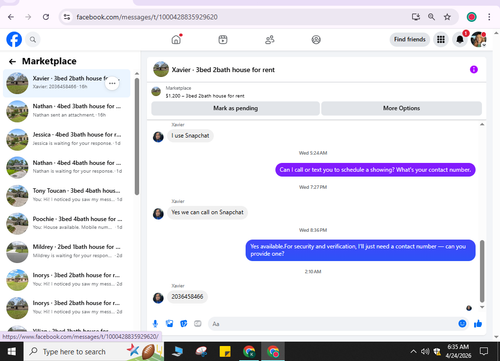Open Nathan 4bed 3bath house conversation

click(67, 111)
